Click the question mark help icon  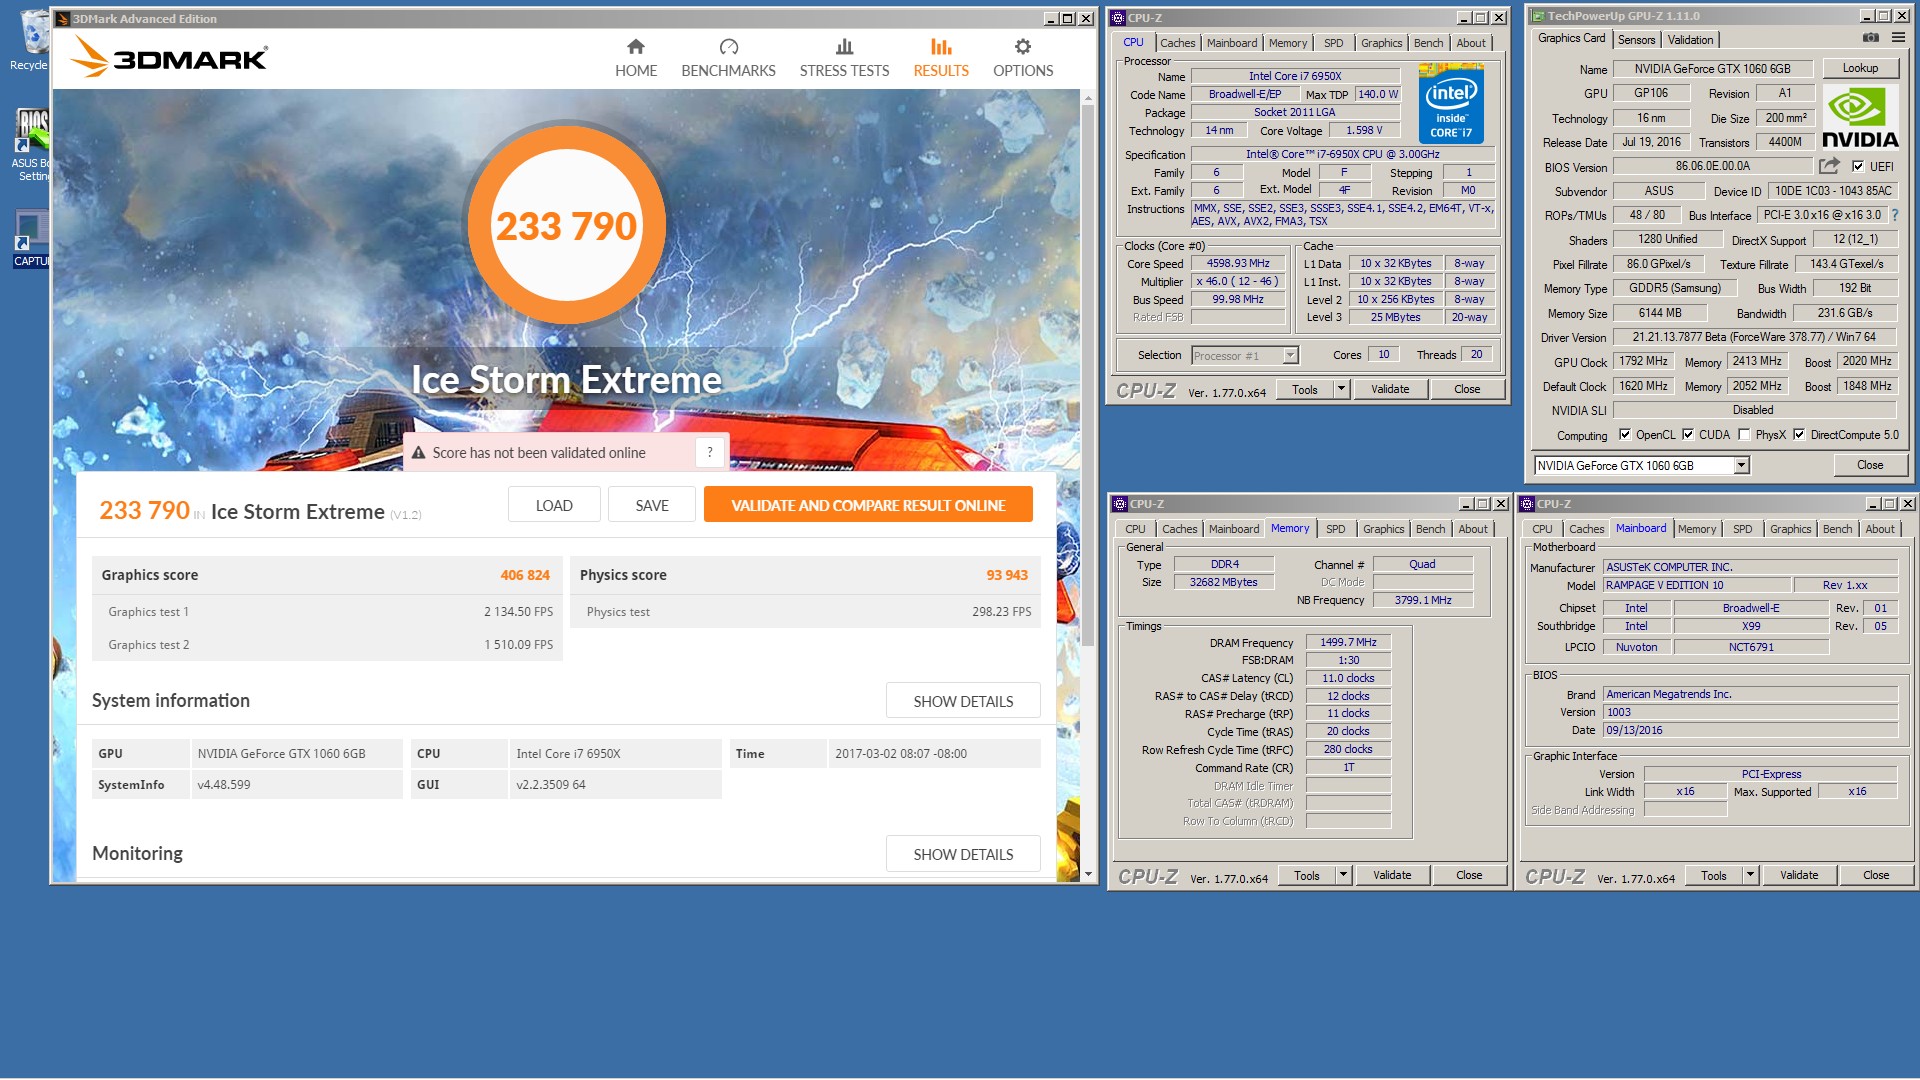click(710, 452)
